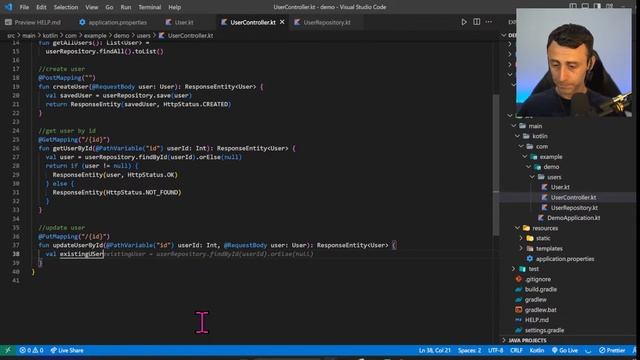Viewport: 640px width, 360px height.
Task: Open the File menu
Action: [x=24, y=7]
